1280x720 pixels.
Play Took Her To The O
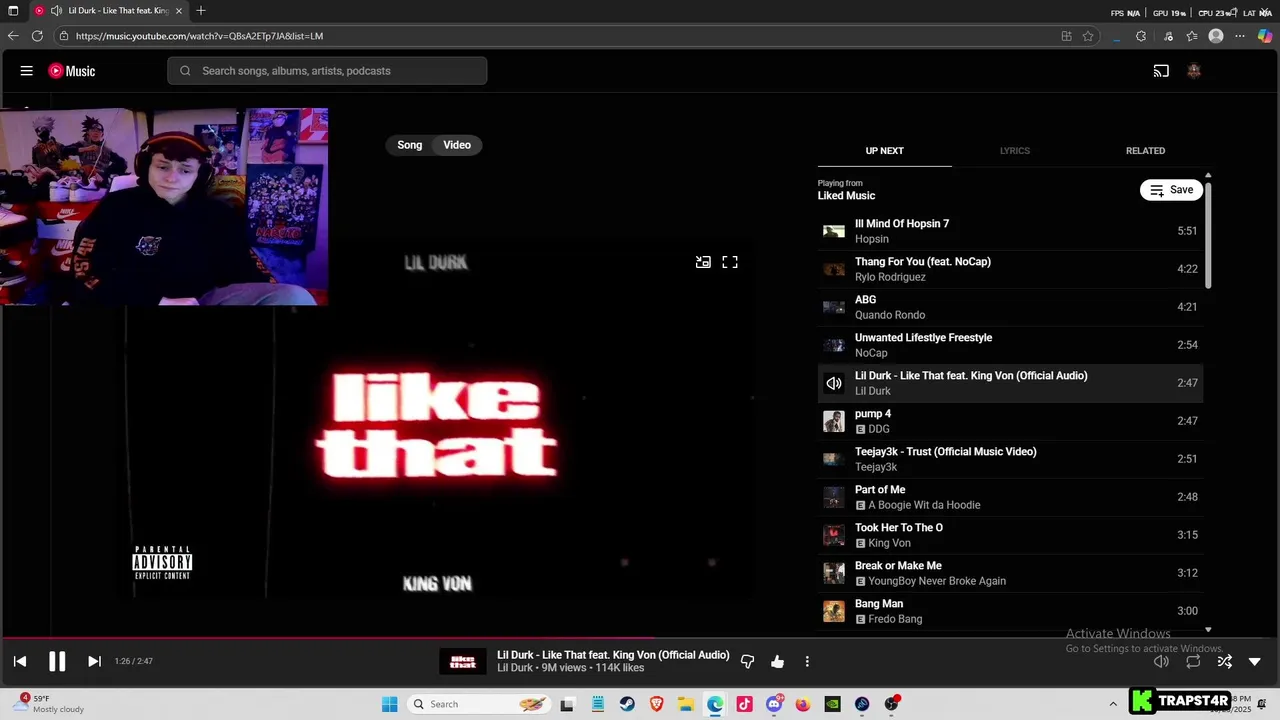pyautogui.click(x=1010, y=535)
